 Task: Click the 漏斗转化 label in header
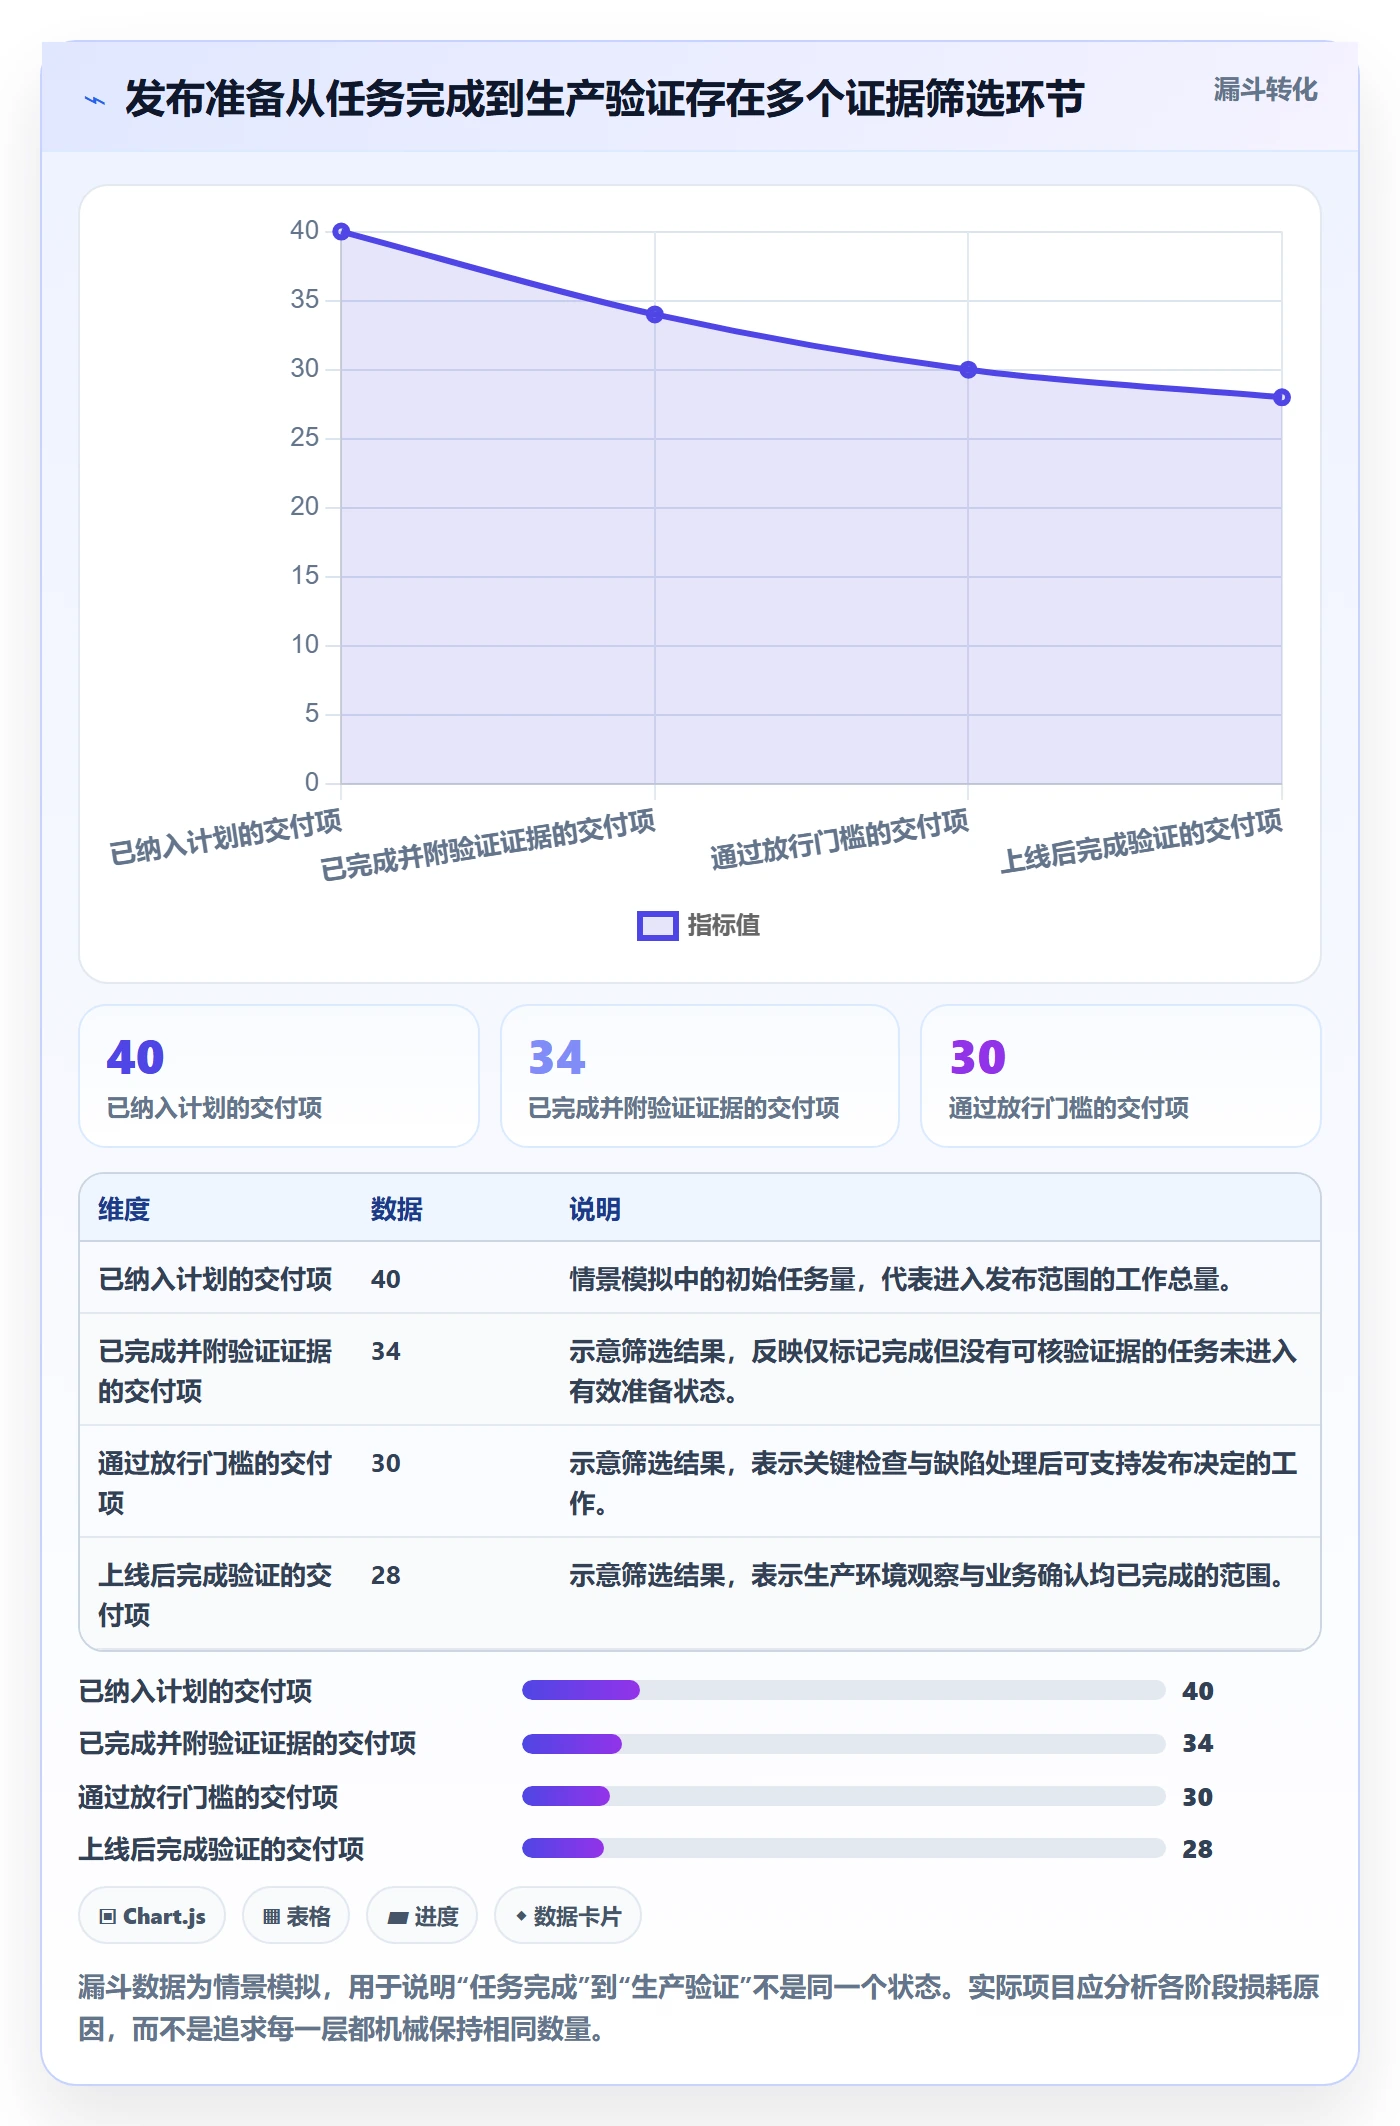[1265, 90]
